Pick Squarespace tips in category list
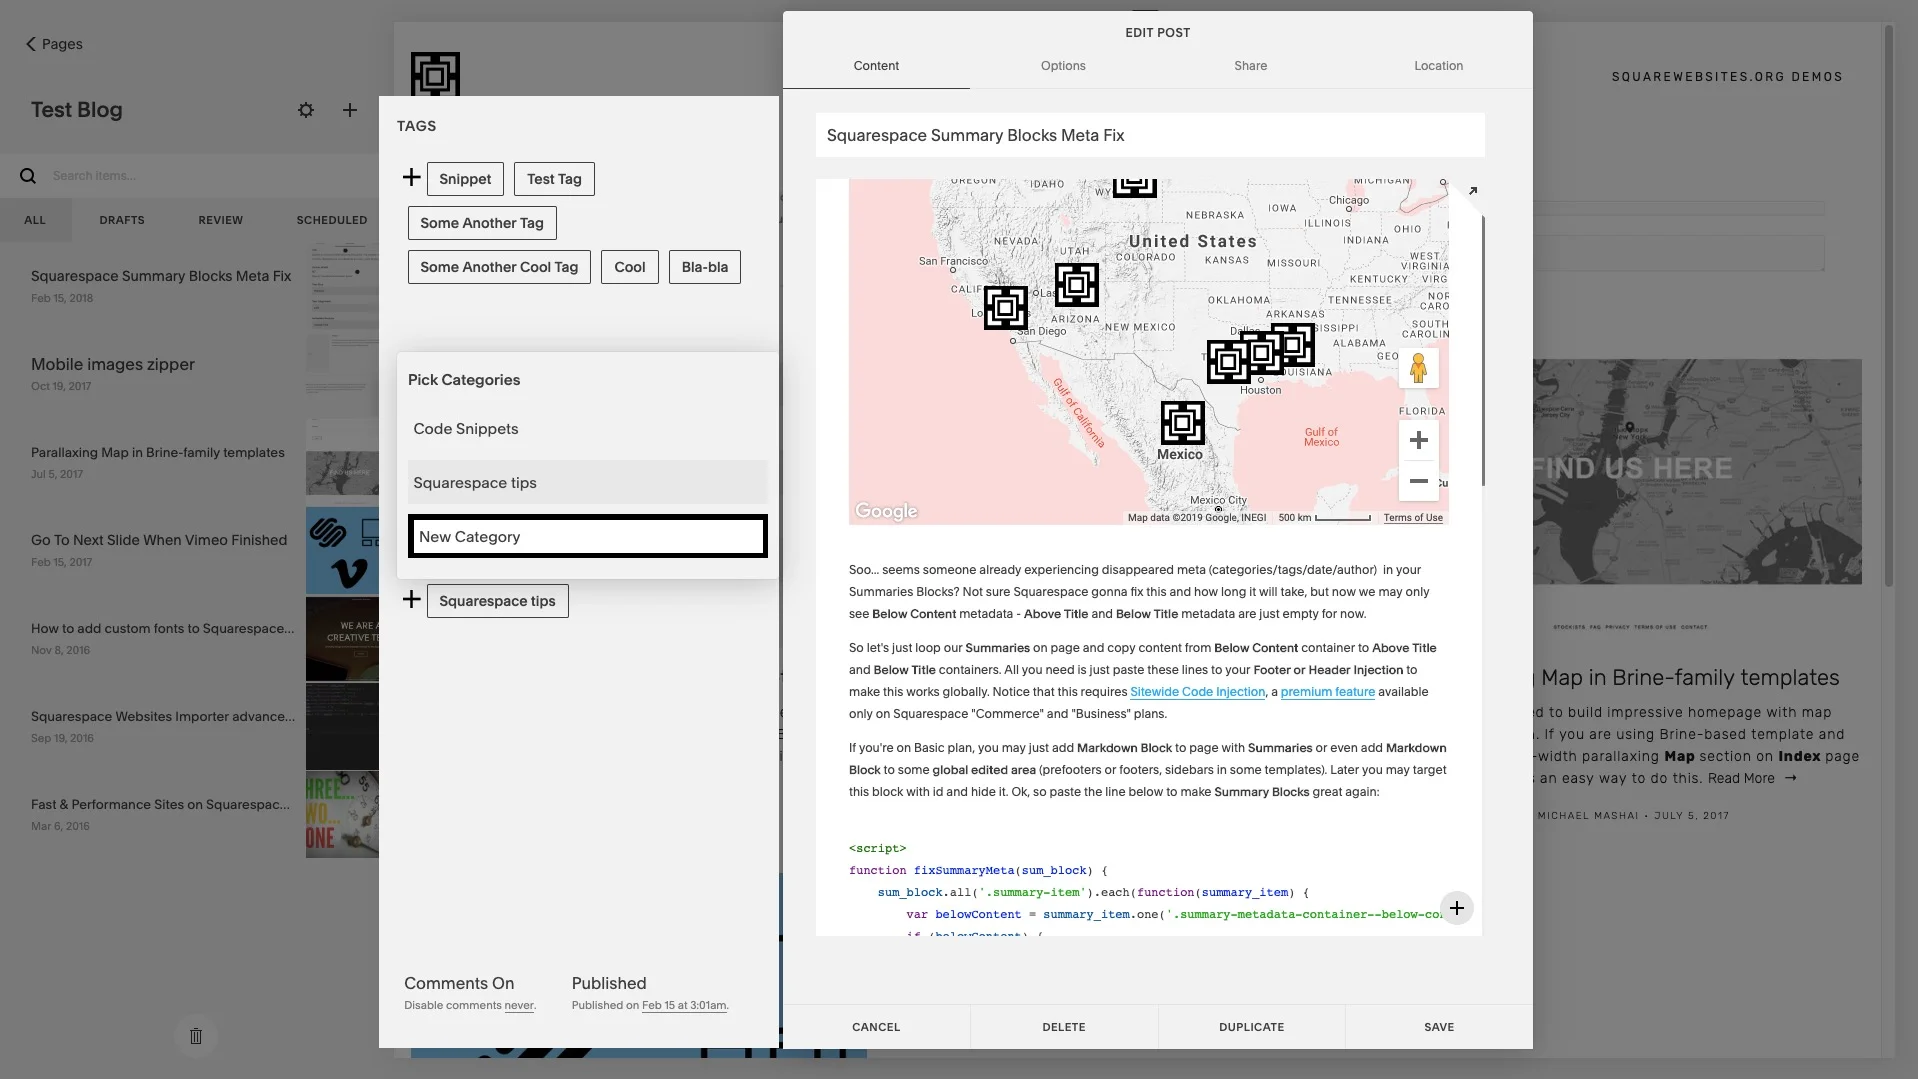This screenshot has width=1918, height=1079. [x=588, y=483]
